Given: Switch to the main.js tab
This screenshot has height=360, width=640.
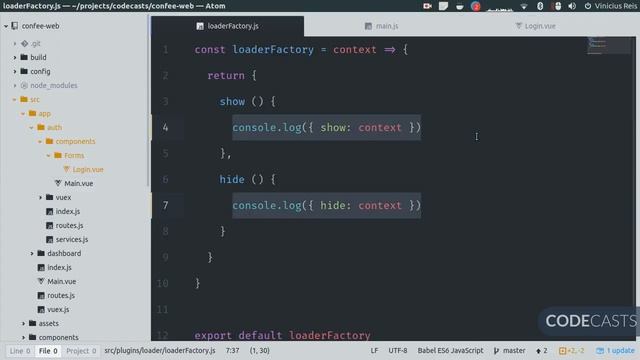Looking at the screenshot, I should click(x=381, y=26).
